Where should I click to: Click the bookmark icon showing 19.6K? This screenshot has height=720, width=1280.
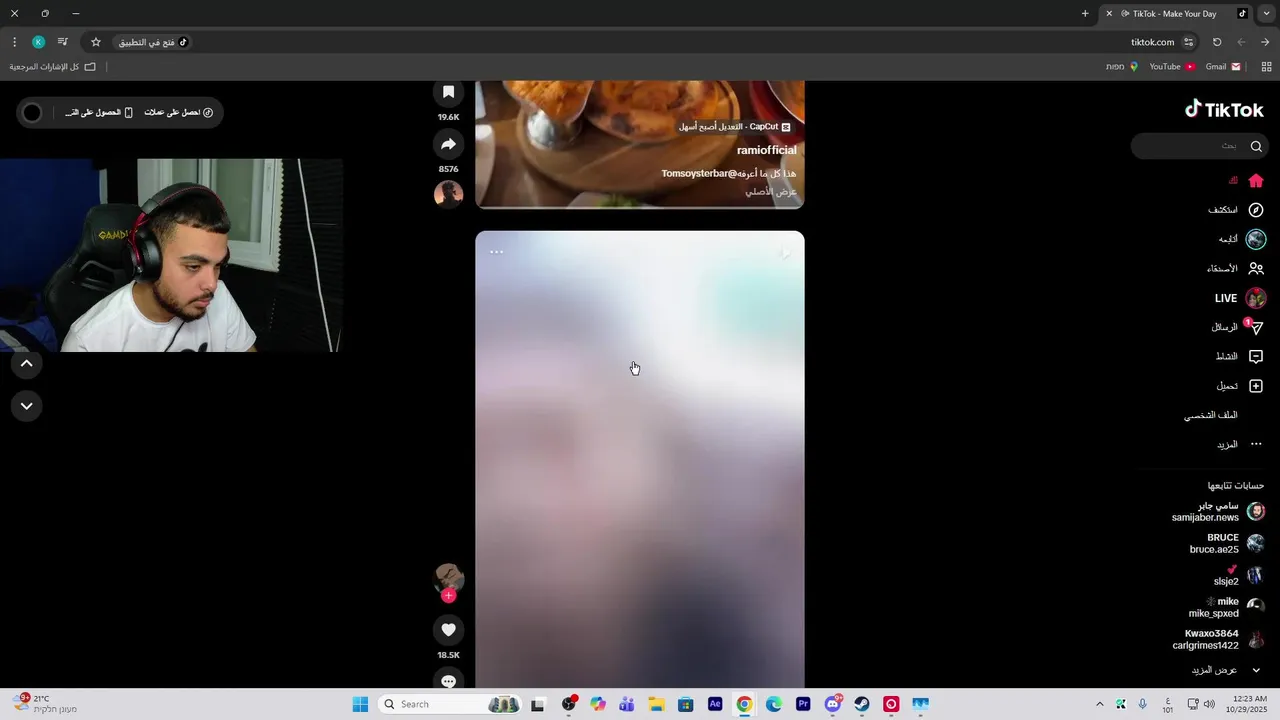(x=448, y=92)
